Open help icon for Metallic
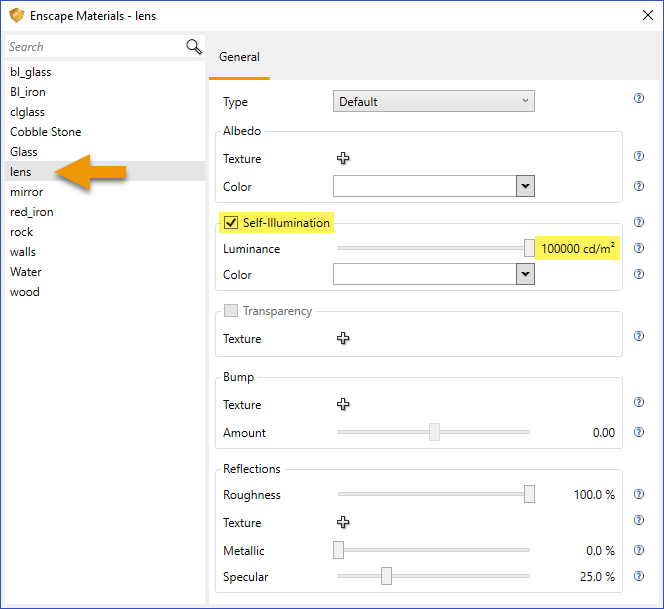Image resolution: width=664 pixels, height=609 pixels. pos(639,550)
